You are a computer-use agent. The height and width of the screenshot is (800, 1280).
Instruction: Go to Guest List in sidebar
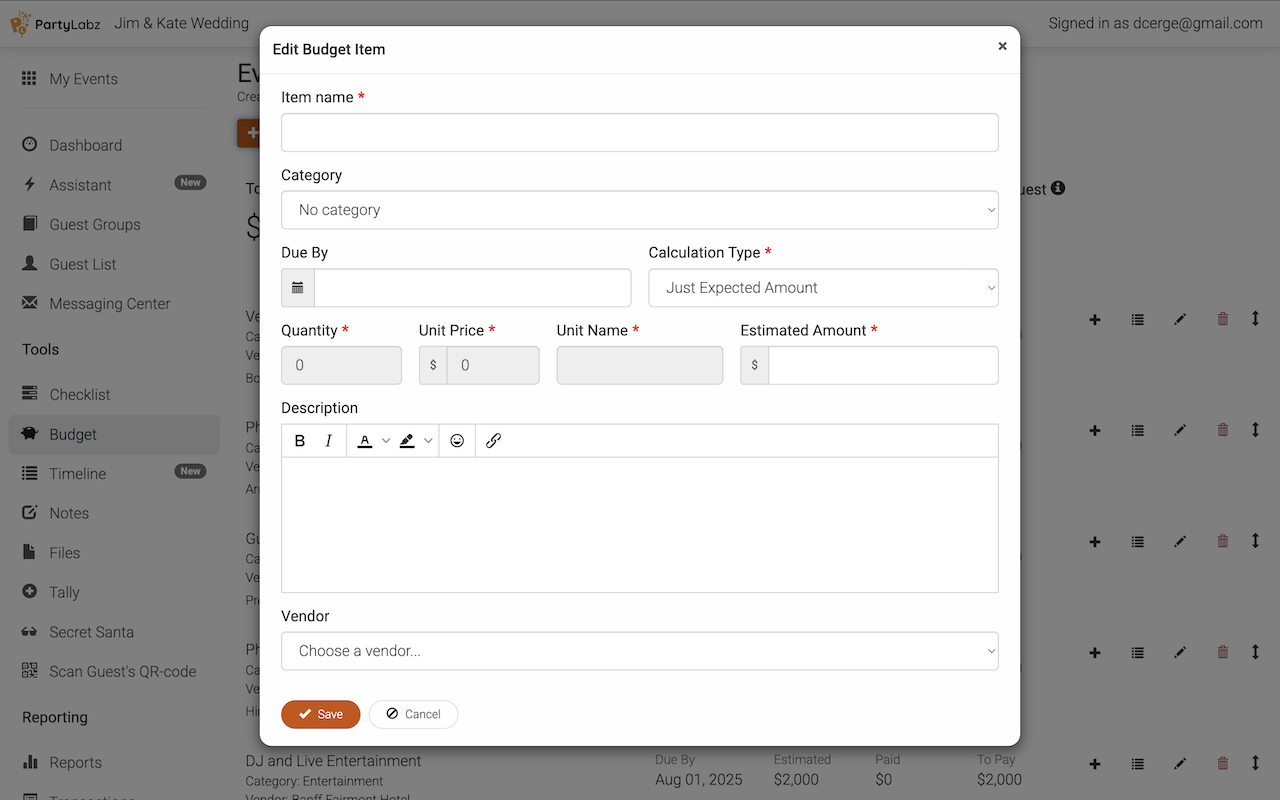(83, 264)
